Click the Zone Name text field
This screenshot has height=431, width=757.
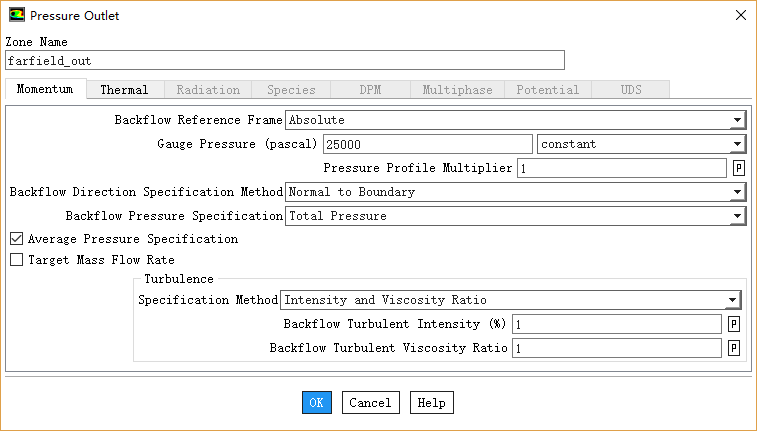pyautogui.click(x=285, y=60)
